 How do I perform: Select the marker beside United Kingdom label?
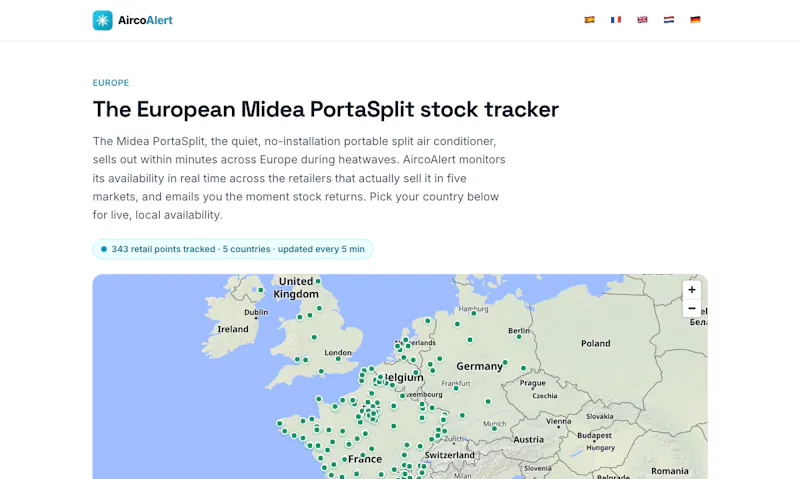click(318, 281)
